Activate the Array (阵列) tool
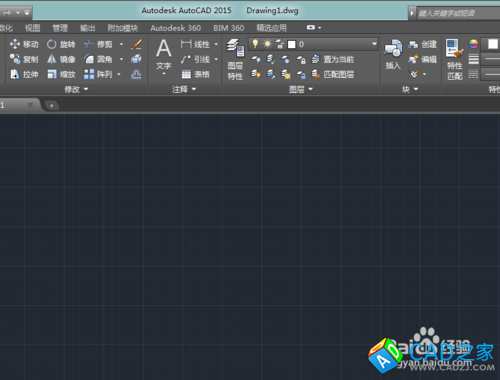Viewport: 500px width, 380px height. tap(98, 74)
